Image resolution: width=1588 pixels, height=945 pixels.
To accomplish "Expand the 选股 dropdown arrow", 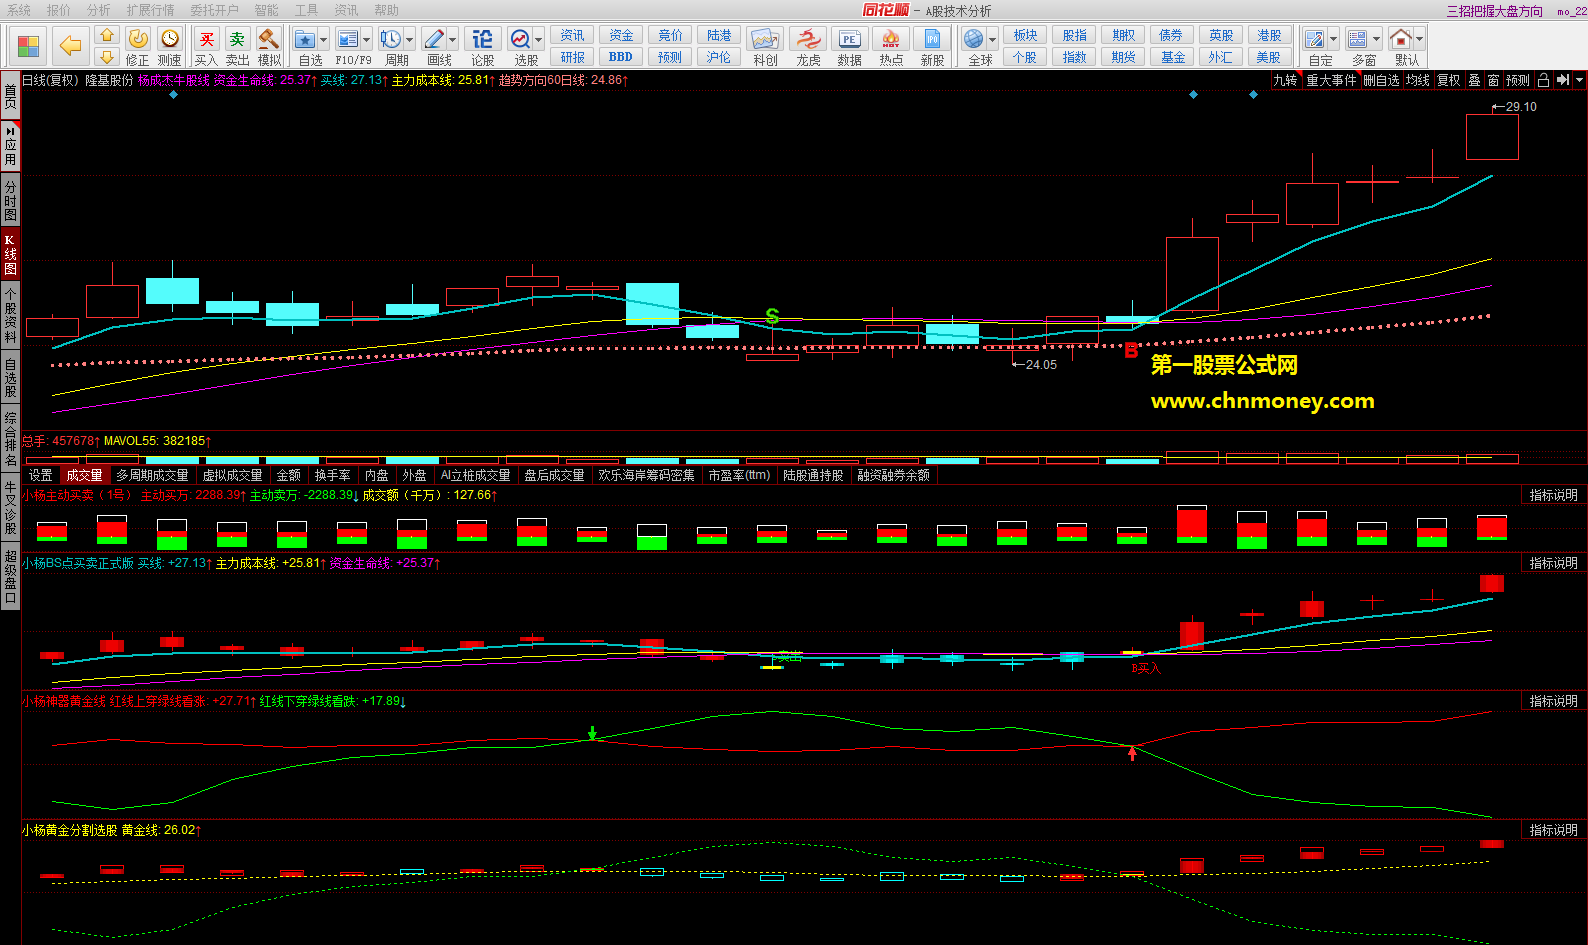I will coord(539,39).
